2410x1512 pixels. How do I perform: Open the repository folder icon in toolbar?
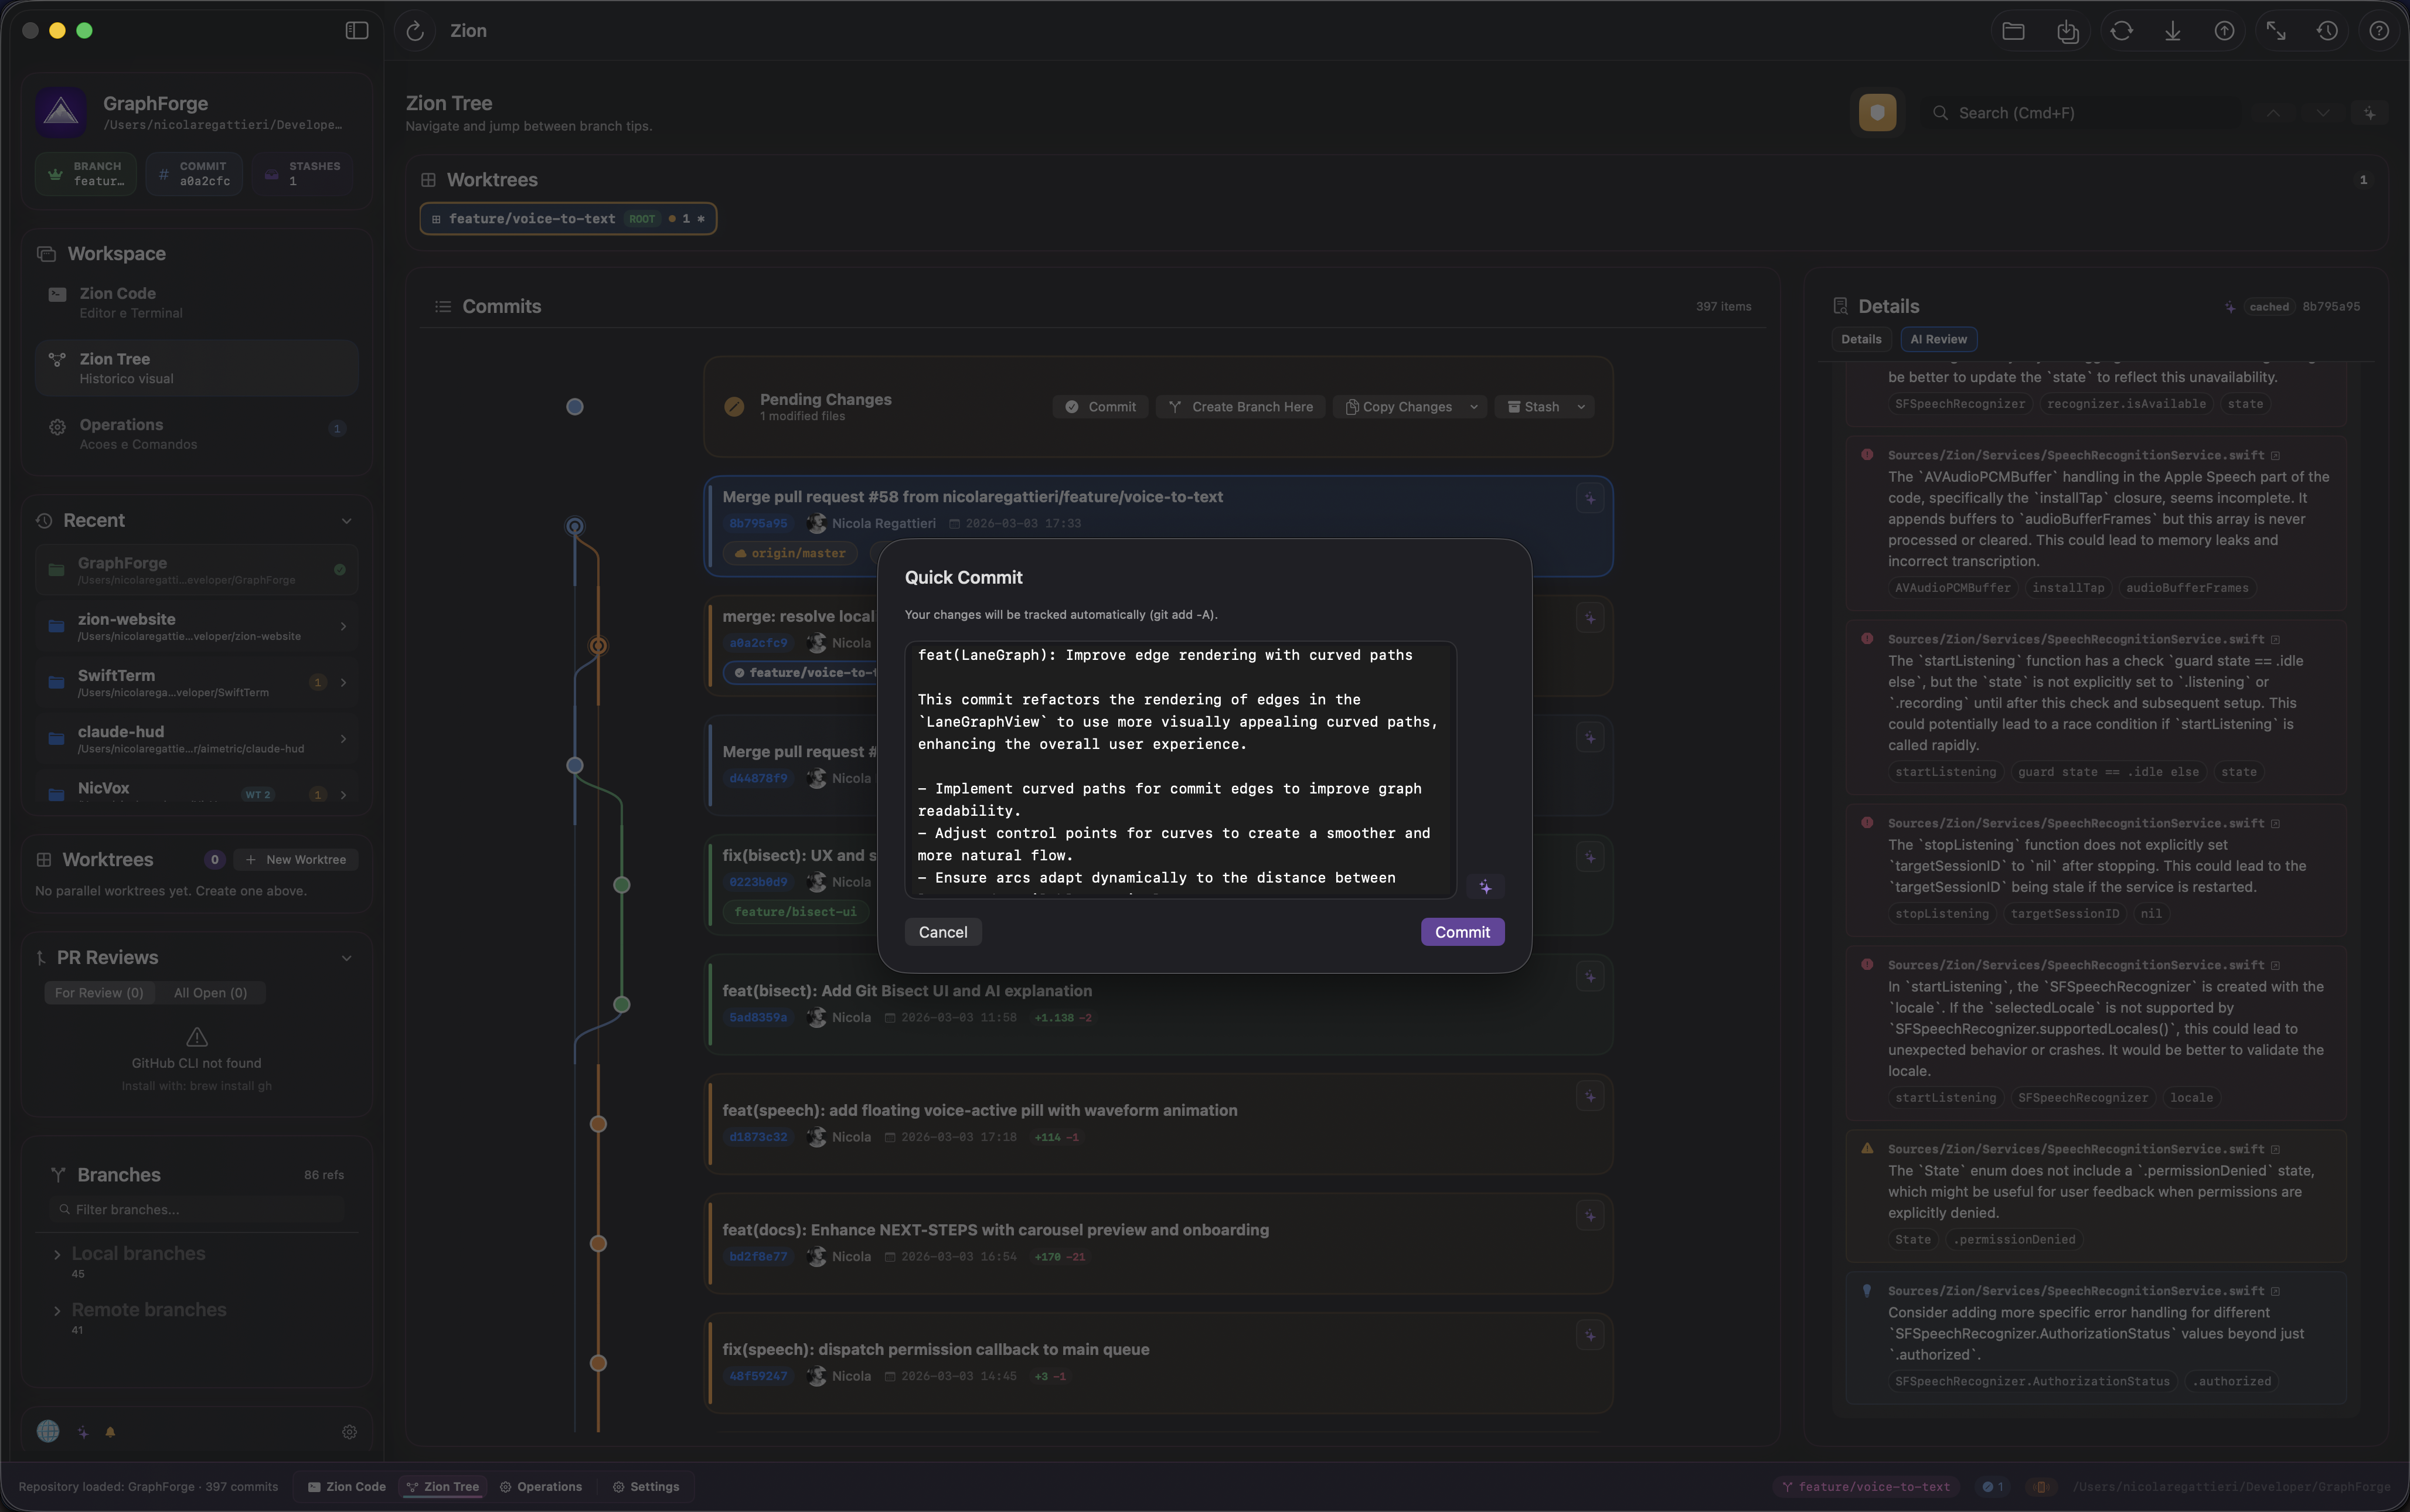click(x=2013, y=31)
